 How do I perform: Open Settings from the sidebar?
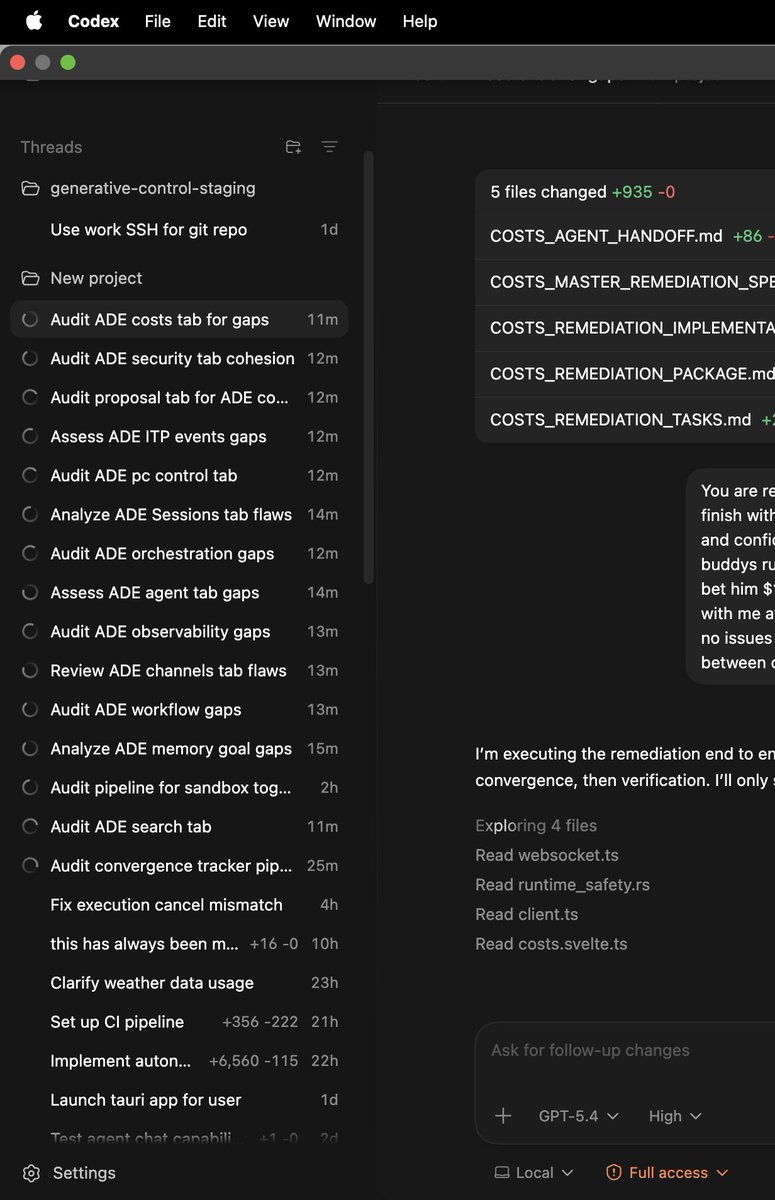(x=84, y=1173)
